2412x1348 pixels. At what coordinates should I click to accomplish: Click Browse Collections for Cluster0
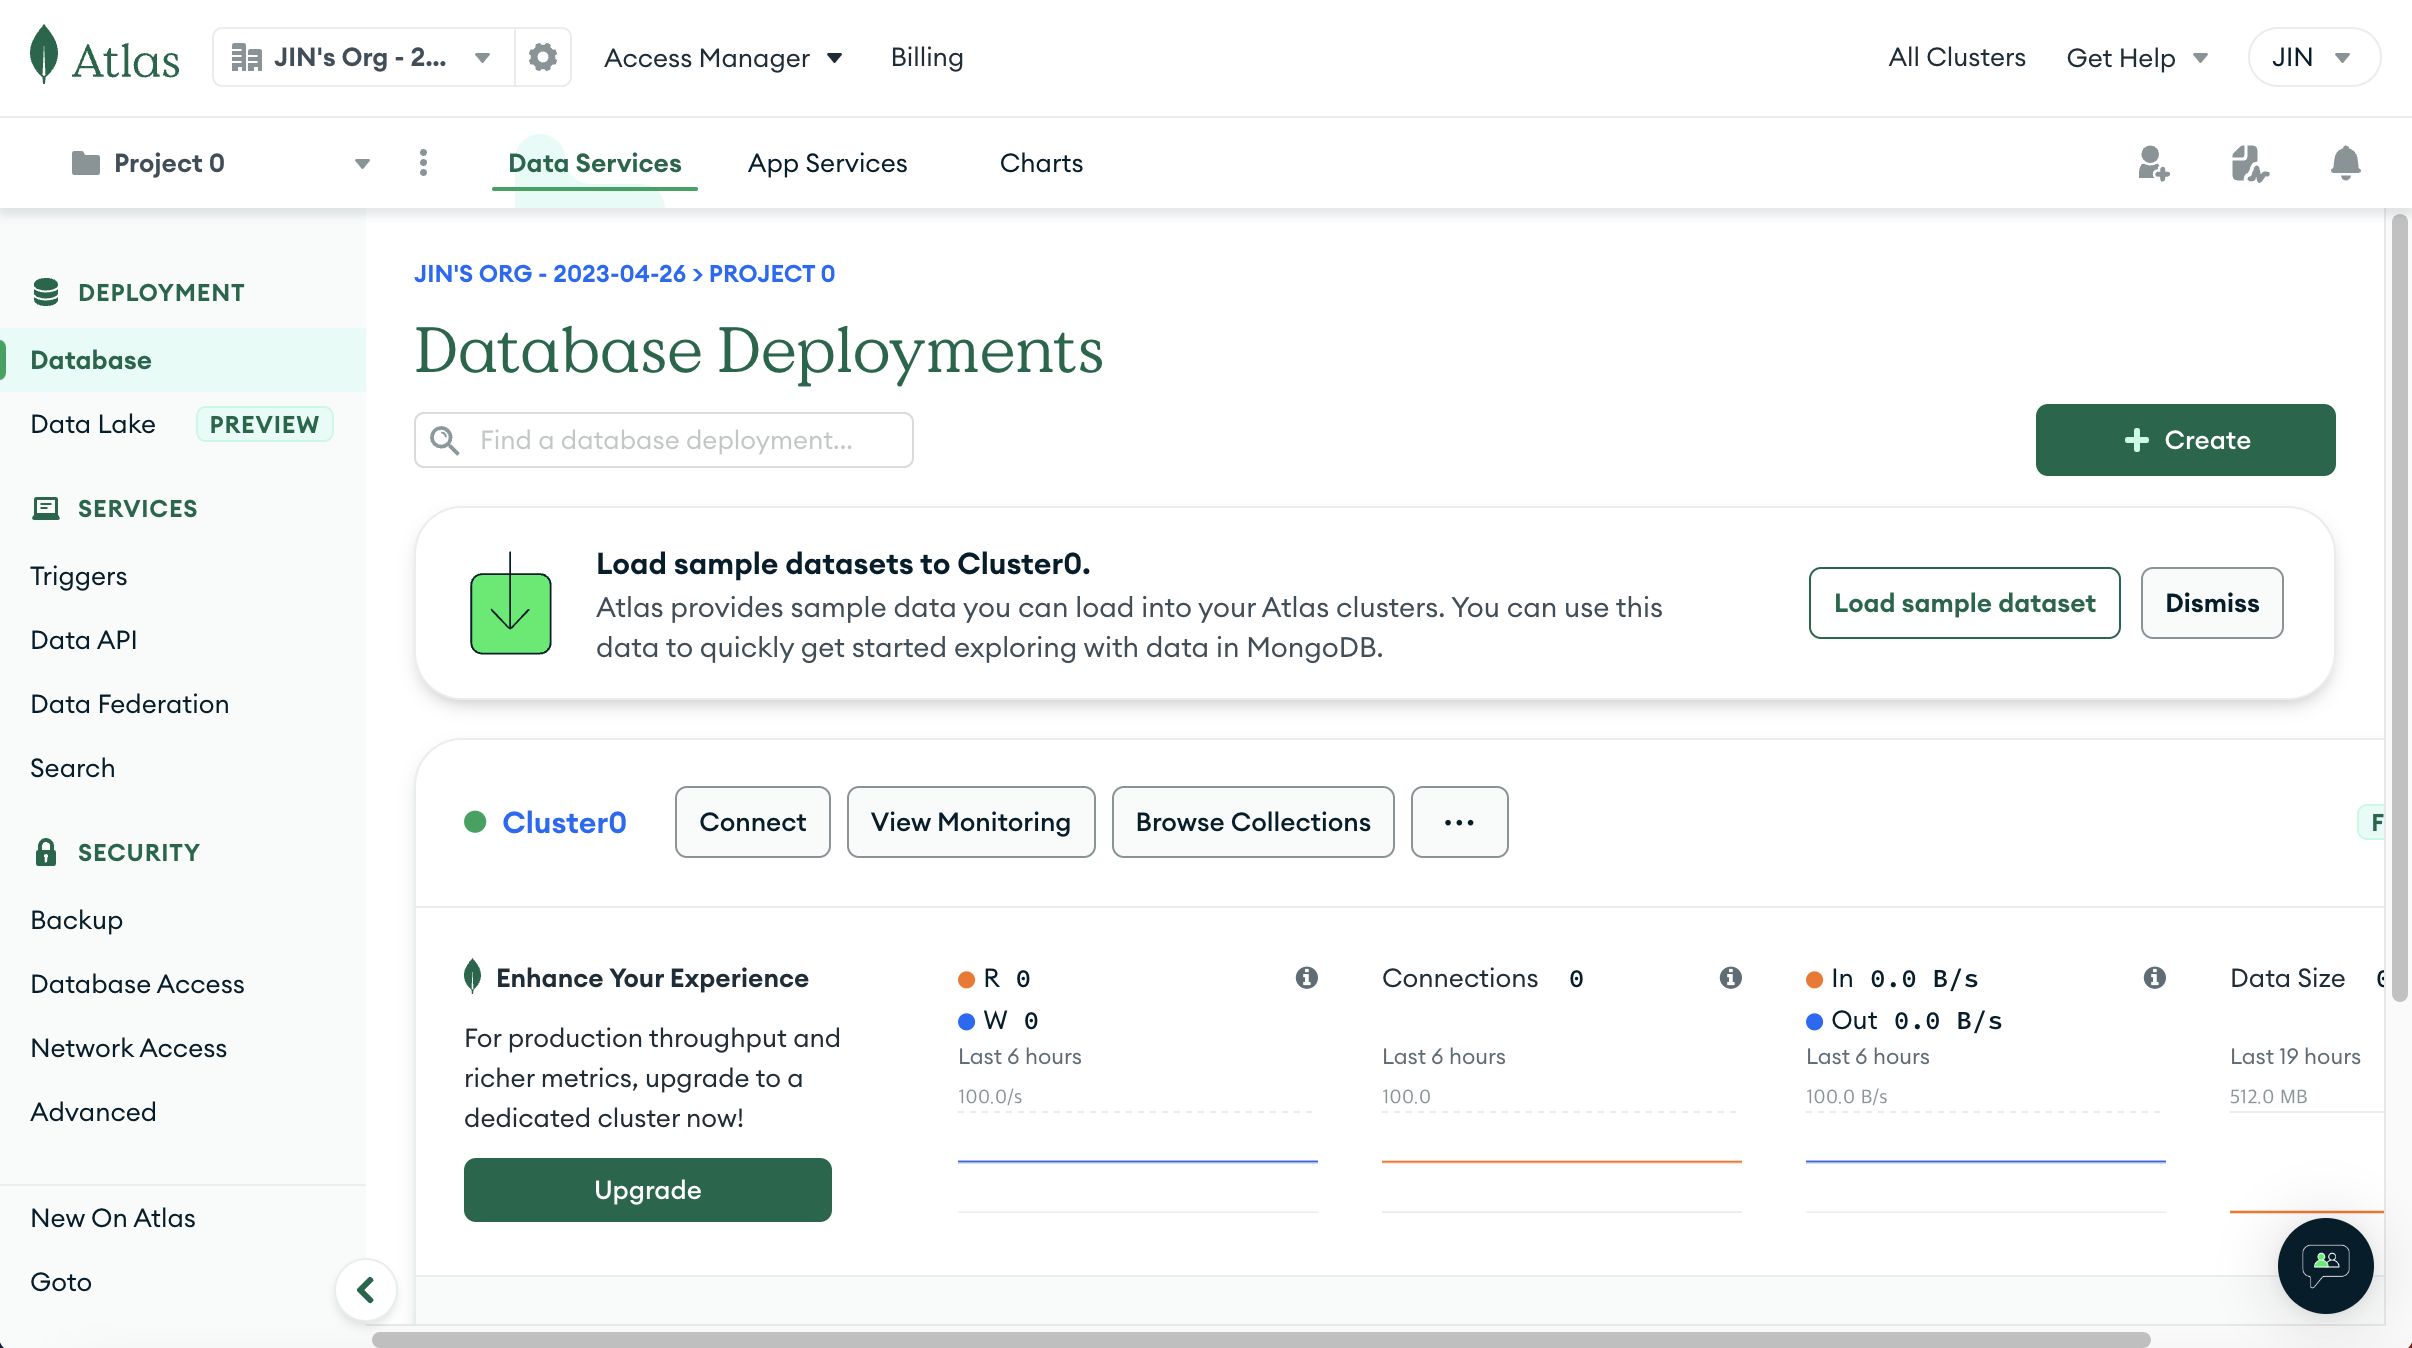click(1253, 822)
